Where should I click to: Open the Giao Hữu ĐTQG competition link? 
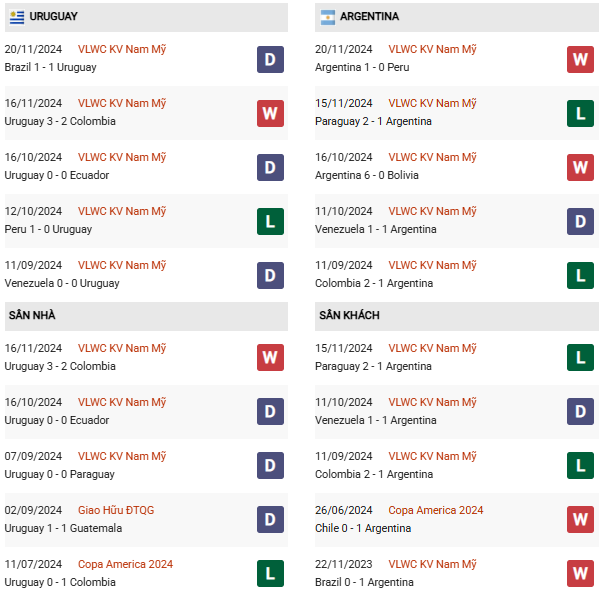click(x=116, y=510)
